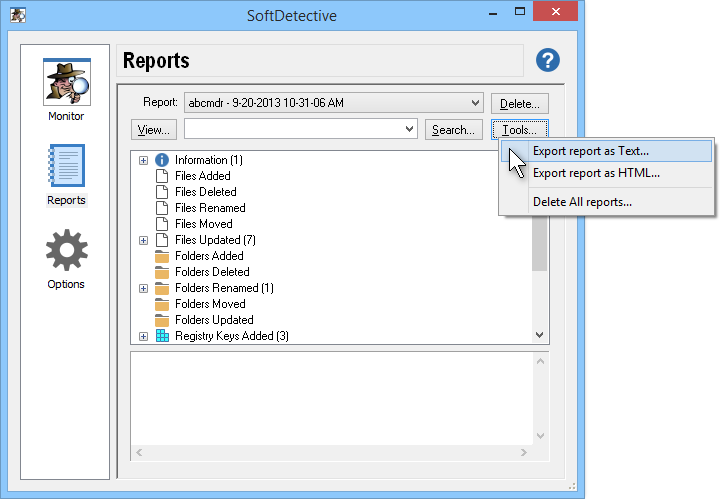Choose Export report as HTML
720x499 pixels.
606,173
